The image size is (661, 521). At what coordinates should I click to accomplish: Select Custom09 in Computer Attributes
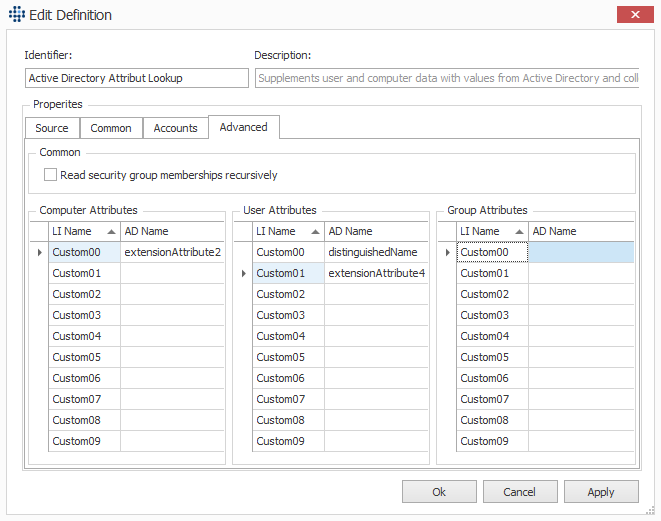click(84, 441)
